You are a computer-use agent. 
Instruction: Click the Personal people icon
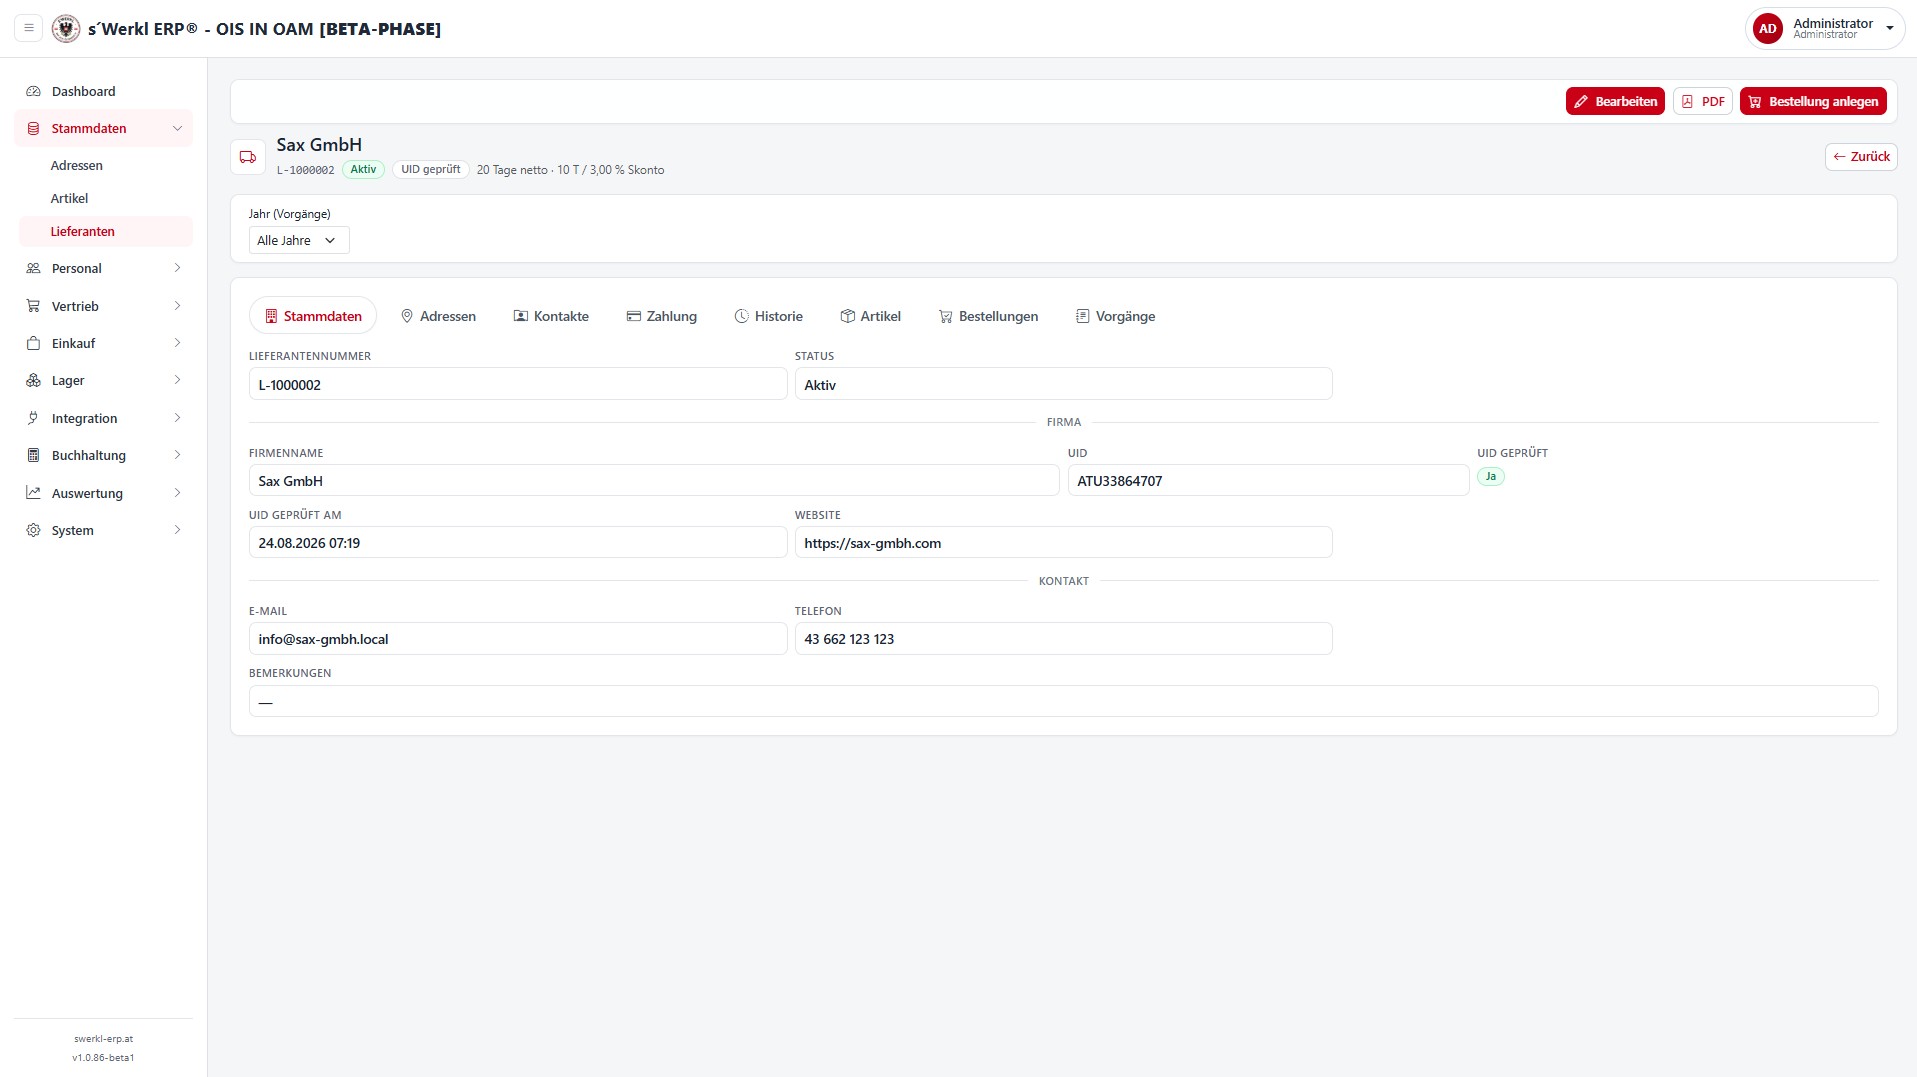click(x=33, y=268)
